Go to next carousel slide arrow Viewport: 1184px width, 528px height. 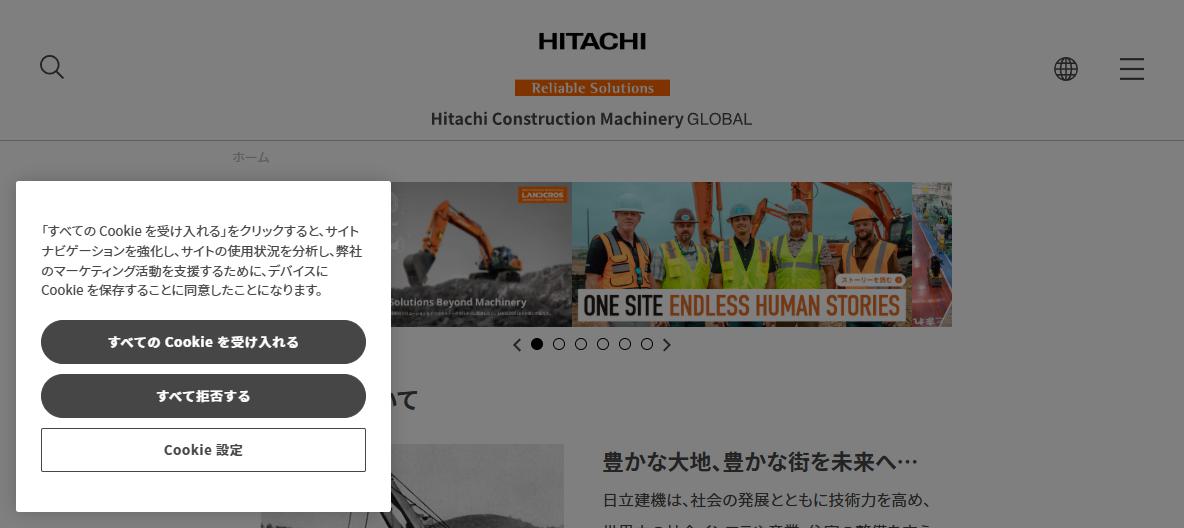point(667,344)
